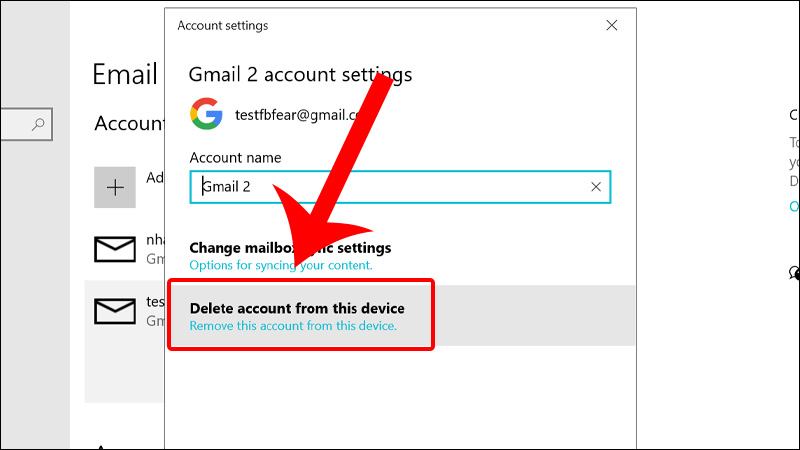Click the Account name input field

click(x=400, y=187)
